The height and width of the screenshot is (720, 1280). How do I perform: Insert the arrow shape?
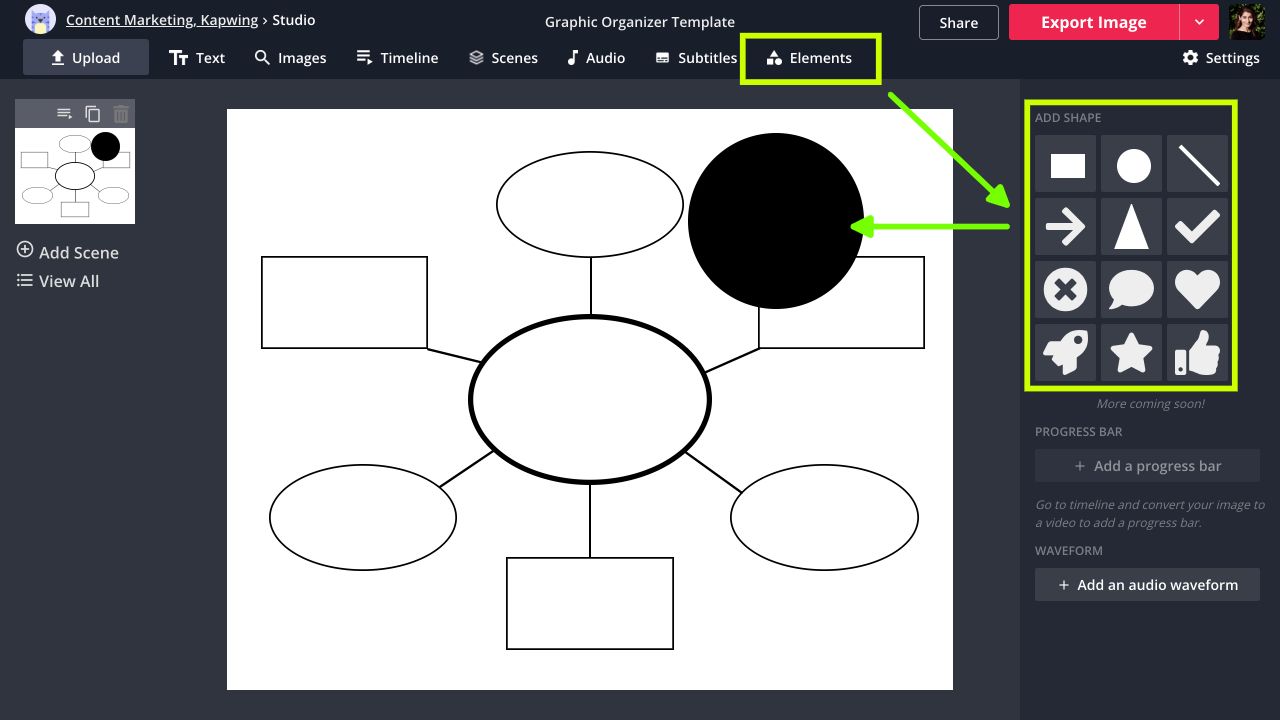pos(1067,227)
